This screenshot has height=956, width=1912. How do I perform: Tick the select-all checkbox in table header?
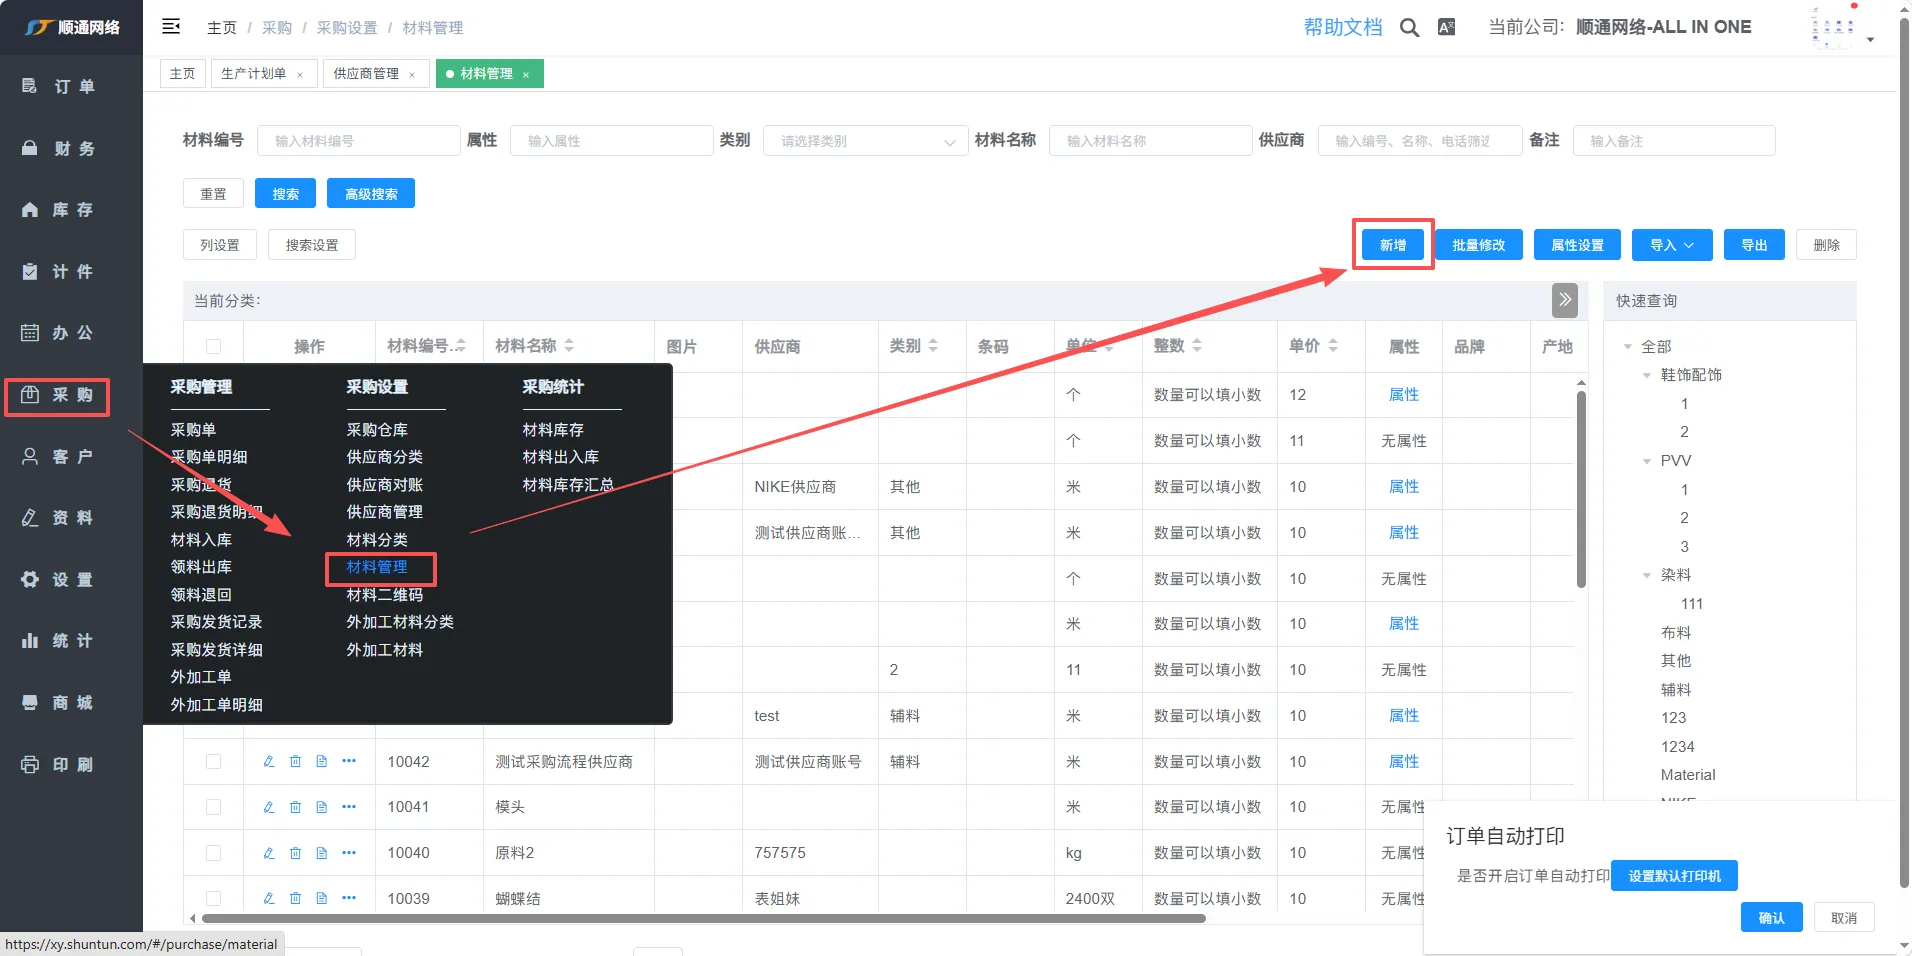click(x=213, y=346)
